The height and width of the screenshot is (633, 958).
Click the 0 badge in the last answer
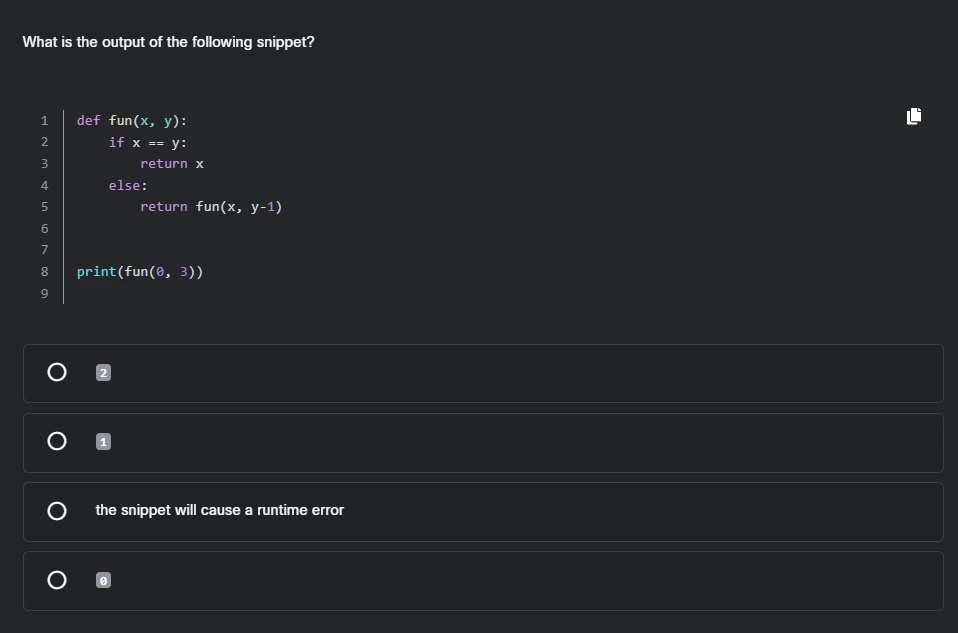point(103,580)
